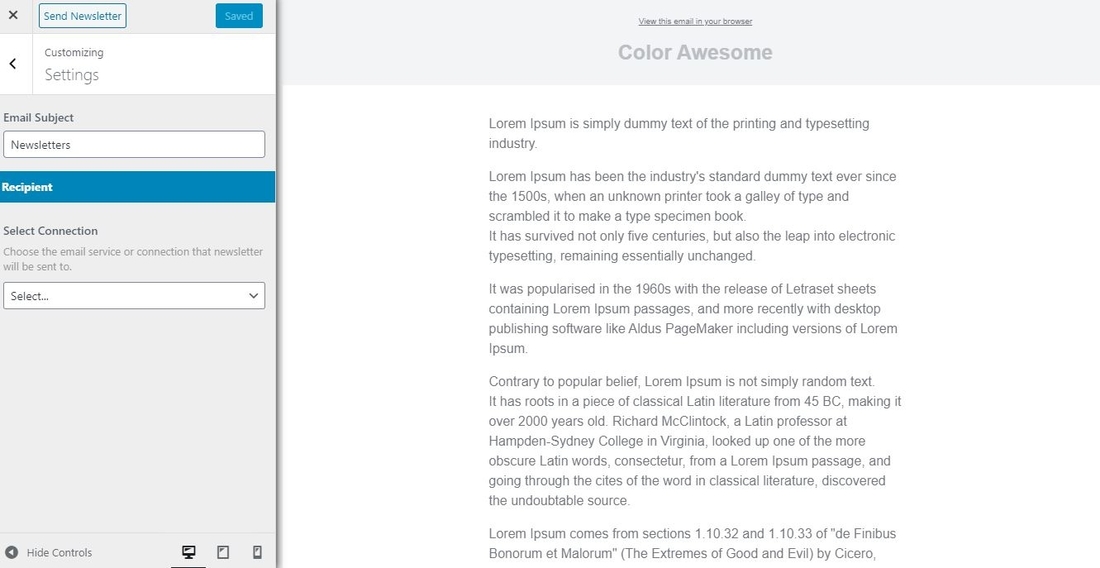
Task: Switch to mobile preview icon
Action: tap(257, 553)
